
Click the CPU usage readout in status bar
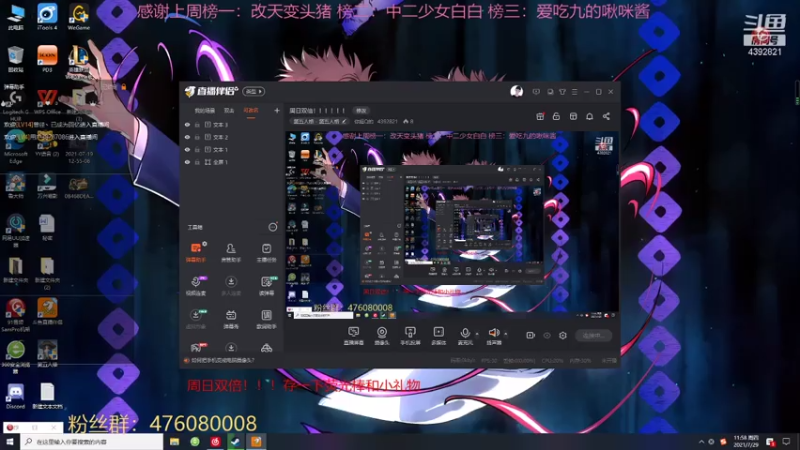[x=553, y=361]
